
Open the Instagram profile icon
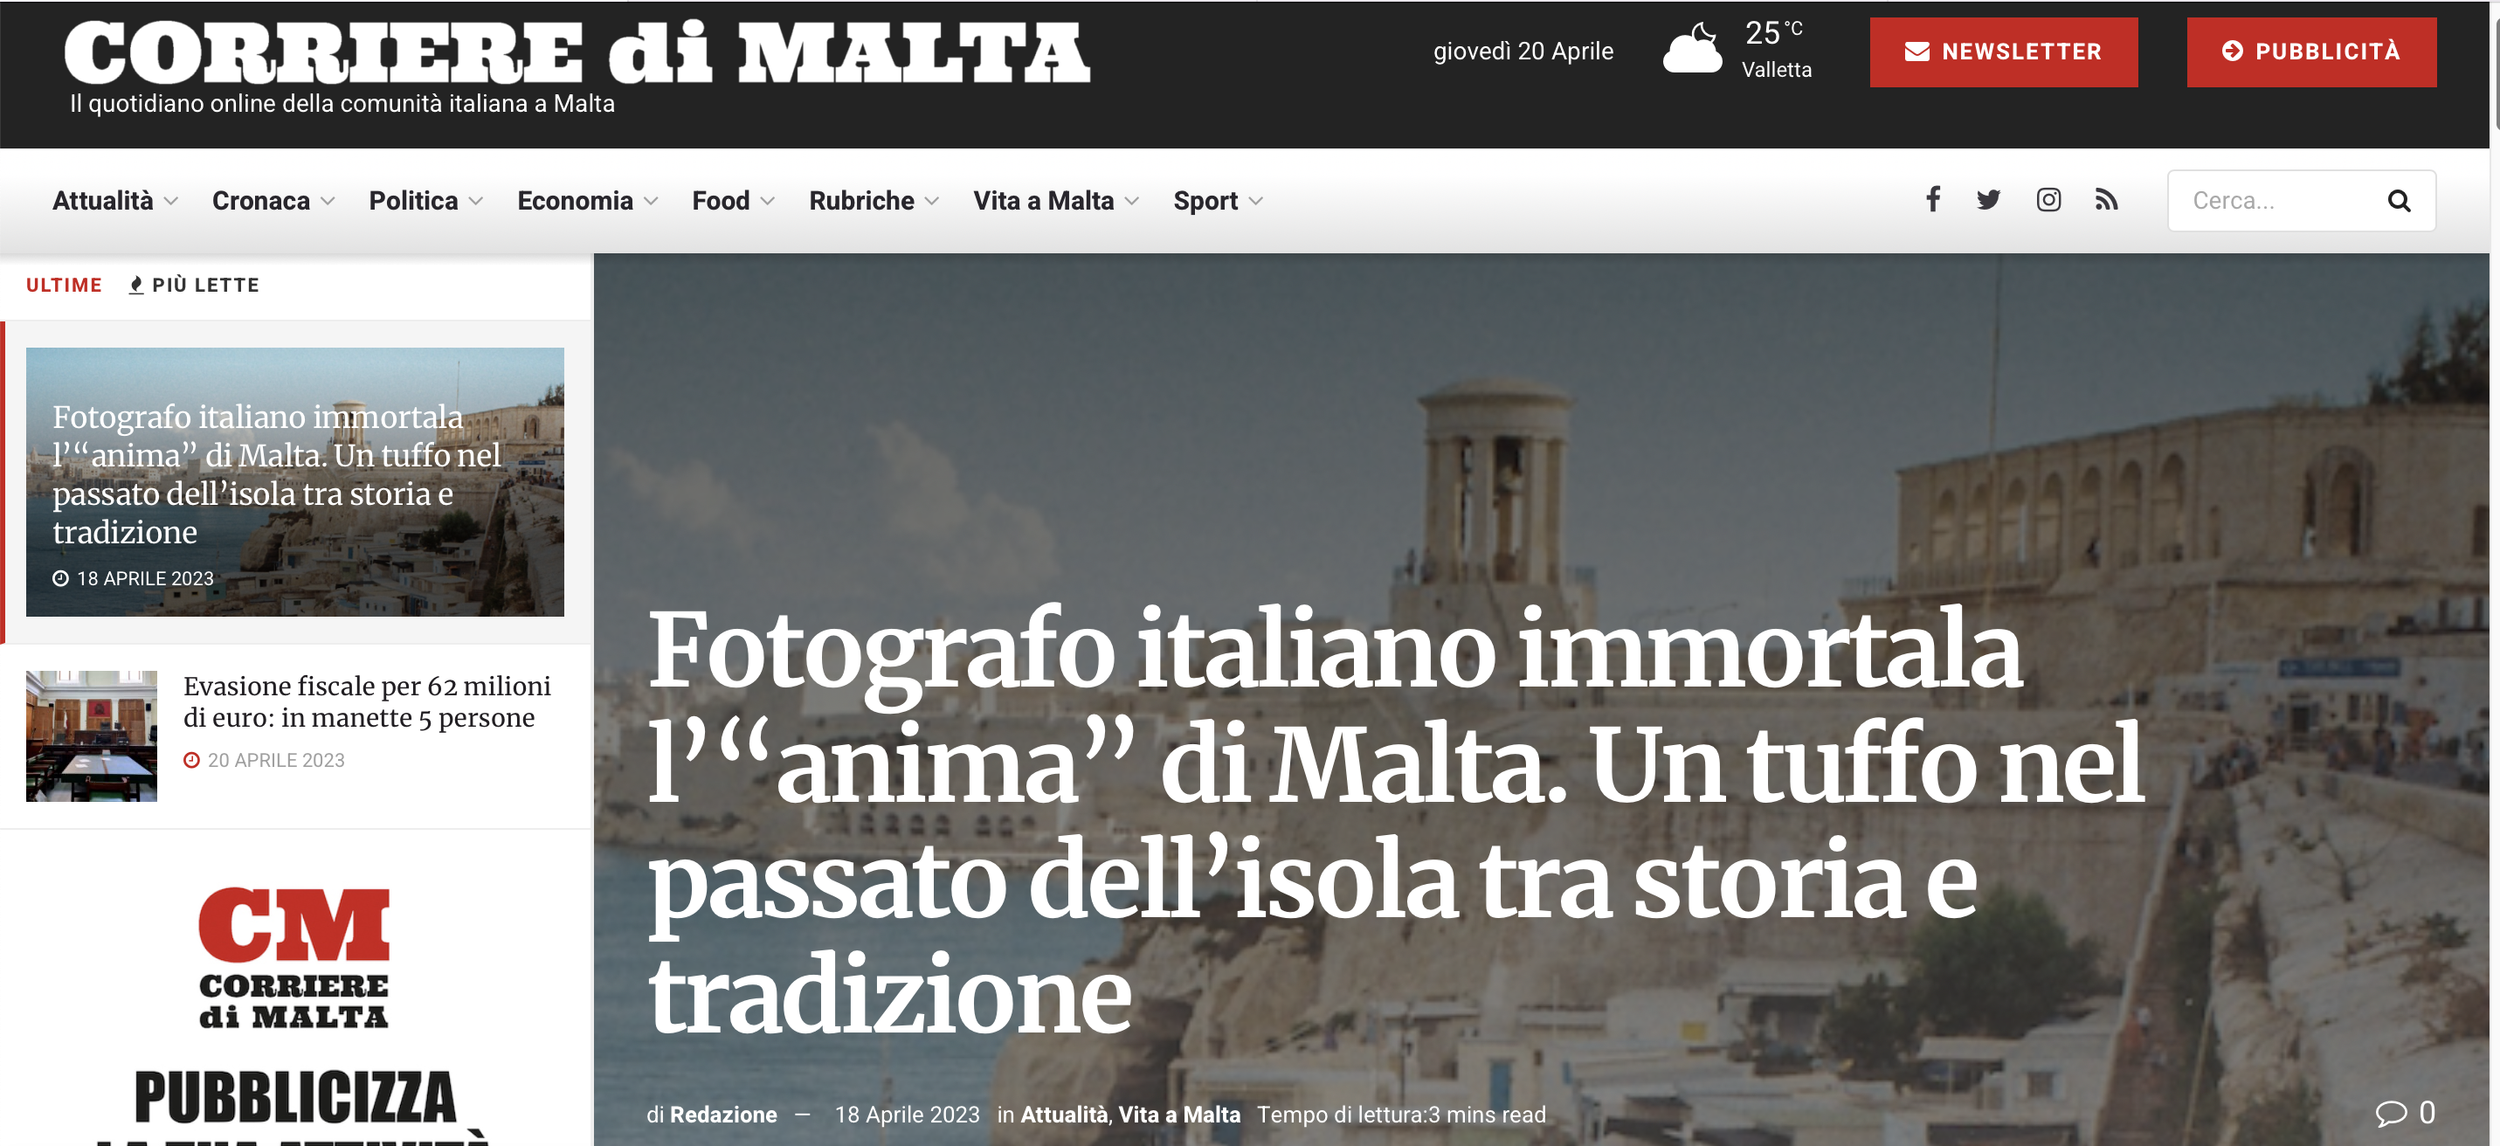pos(2048,200)
